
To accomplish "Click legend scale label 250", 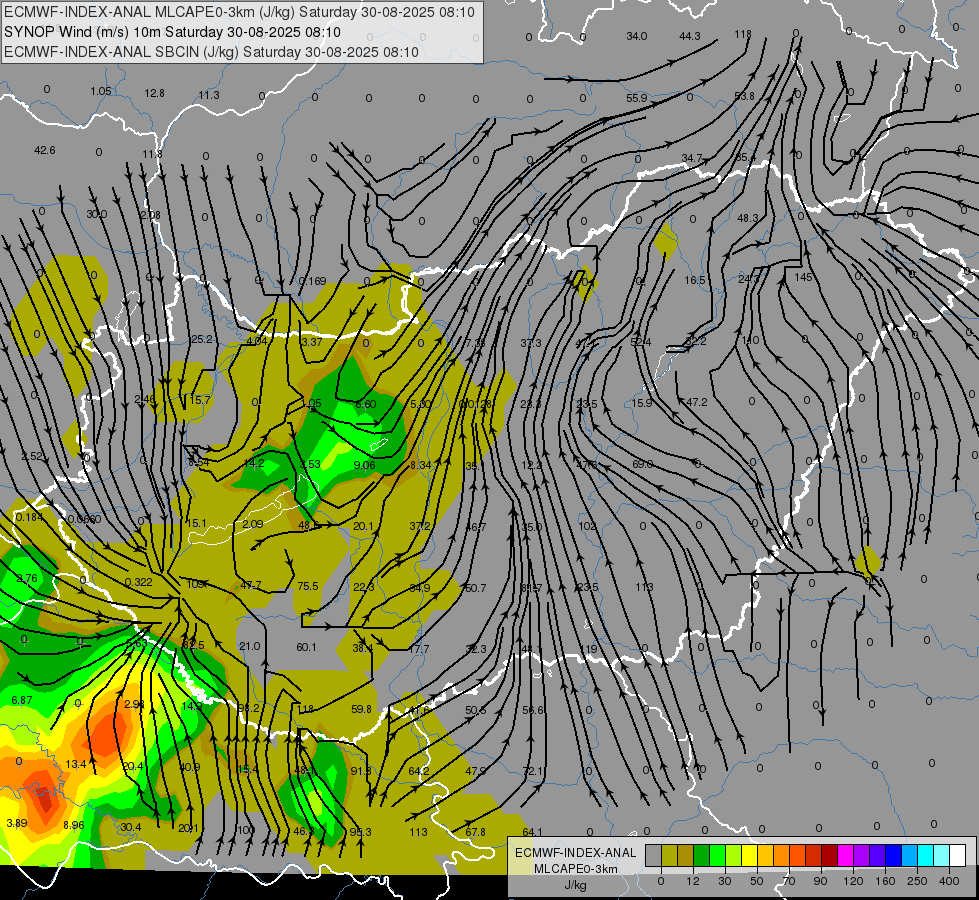I will pyautogui.click(x=917, y=881).
